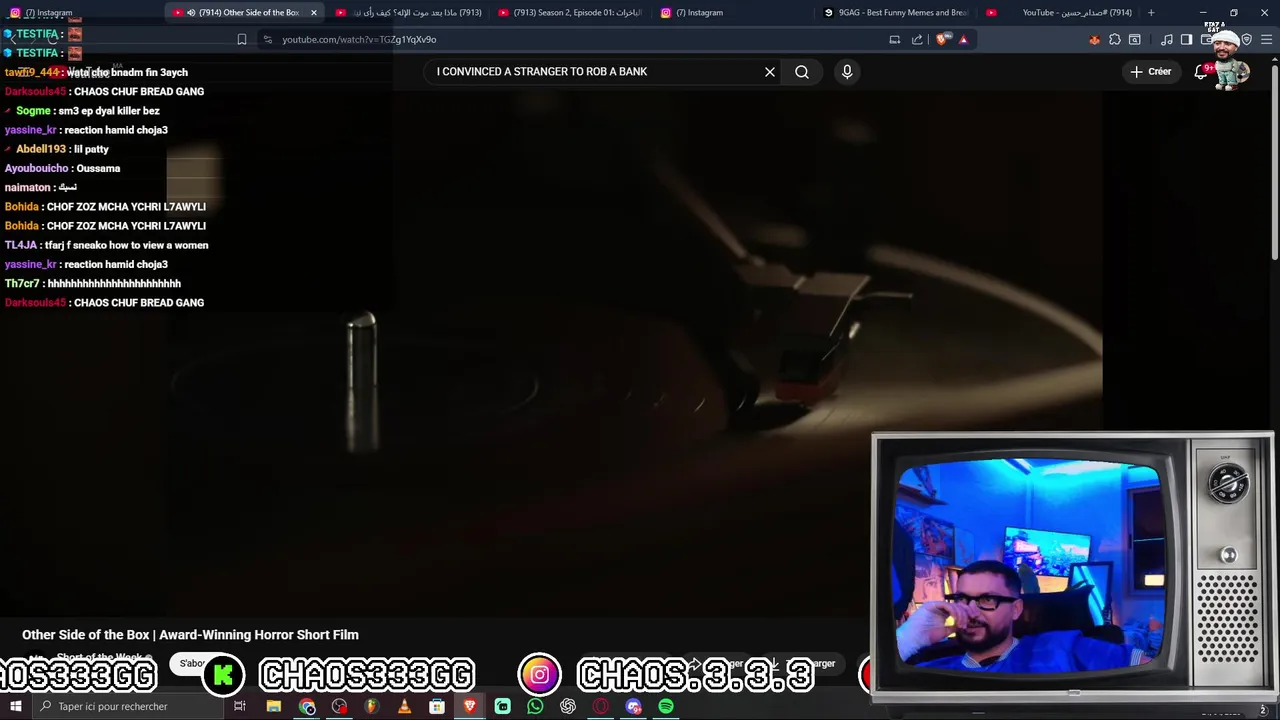This screenshot has width=1280, height=720.
Task: Open WhatsApp from the taskbar
Action: click(x=535, y=706)
